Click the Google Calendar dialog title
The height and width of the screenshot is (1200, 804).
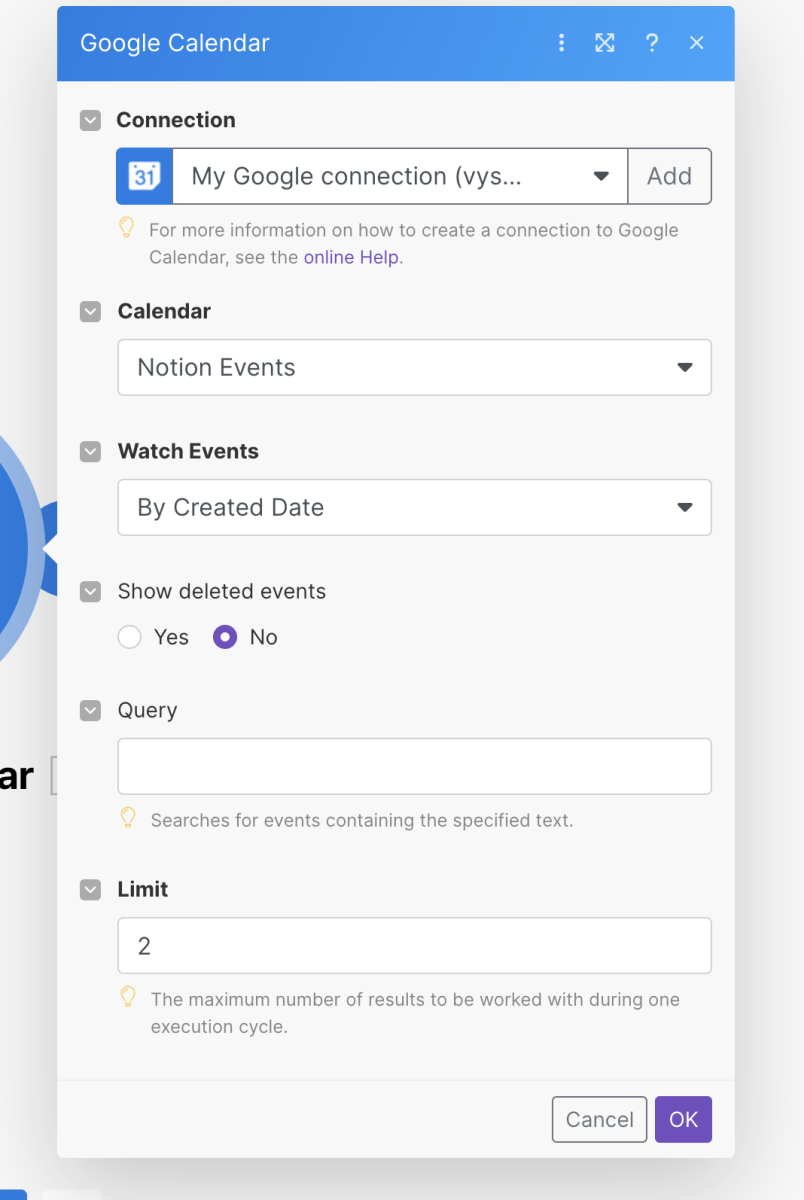(175, 43)
